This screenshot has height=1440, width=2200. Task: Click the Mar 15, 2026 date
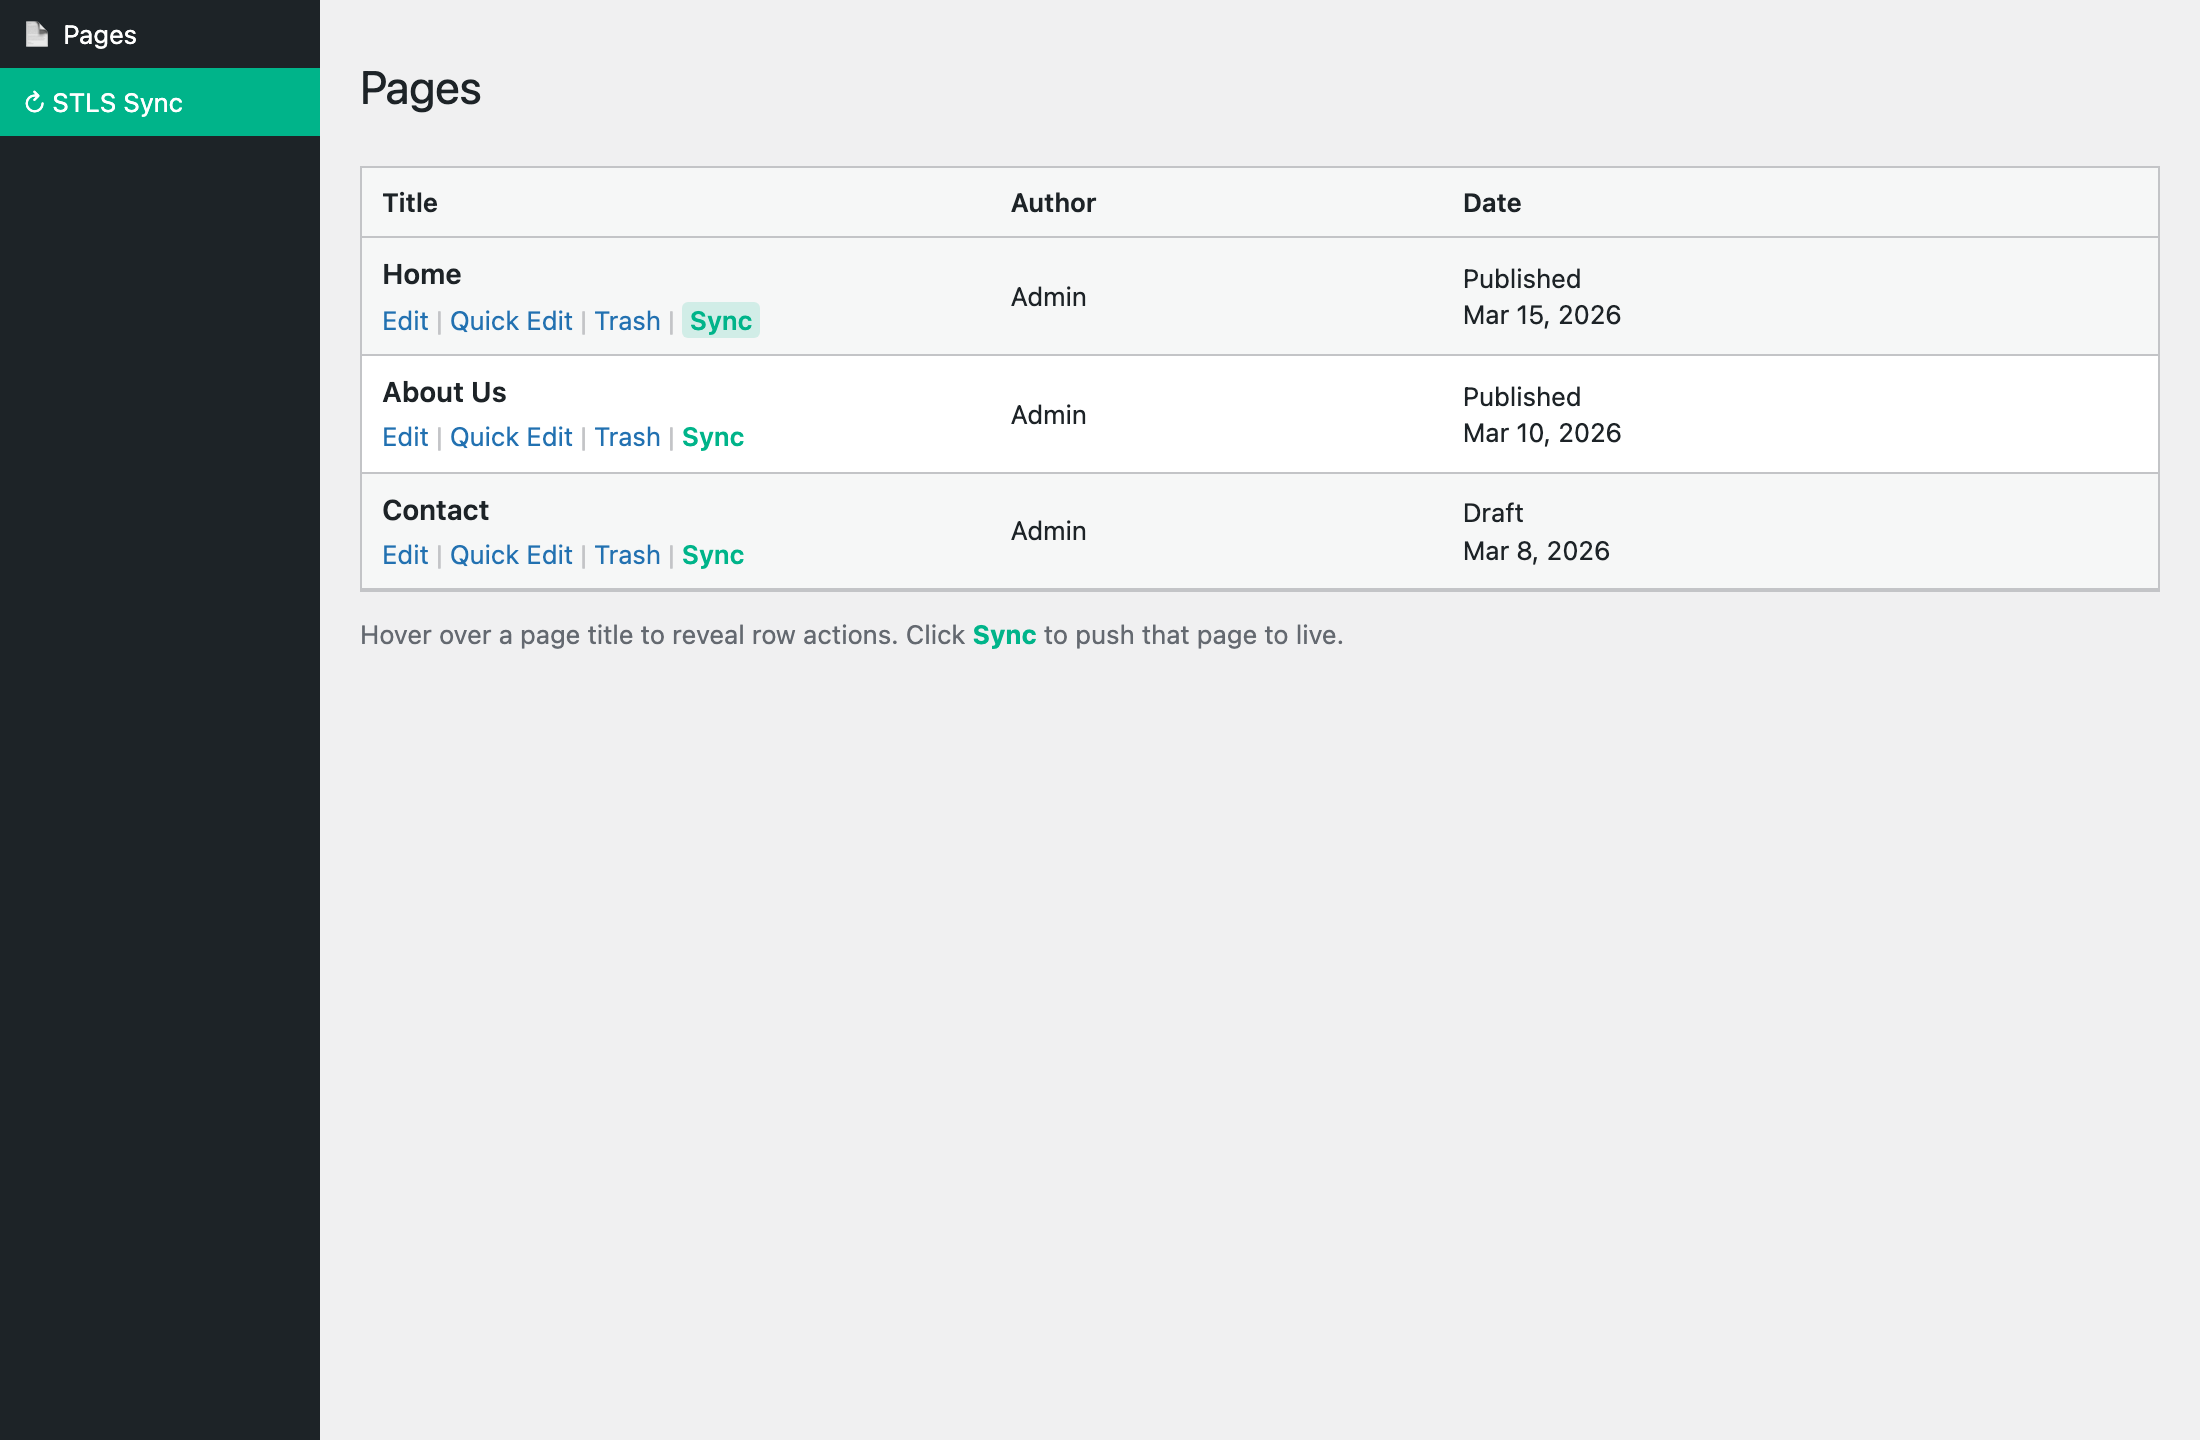click(x=1542, y=315)
